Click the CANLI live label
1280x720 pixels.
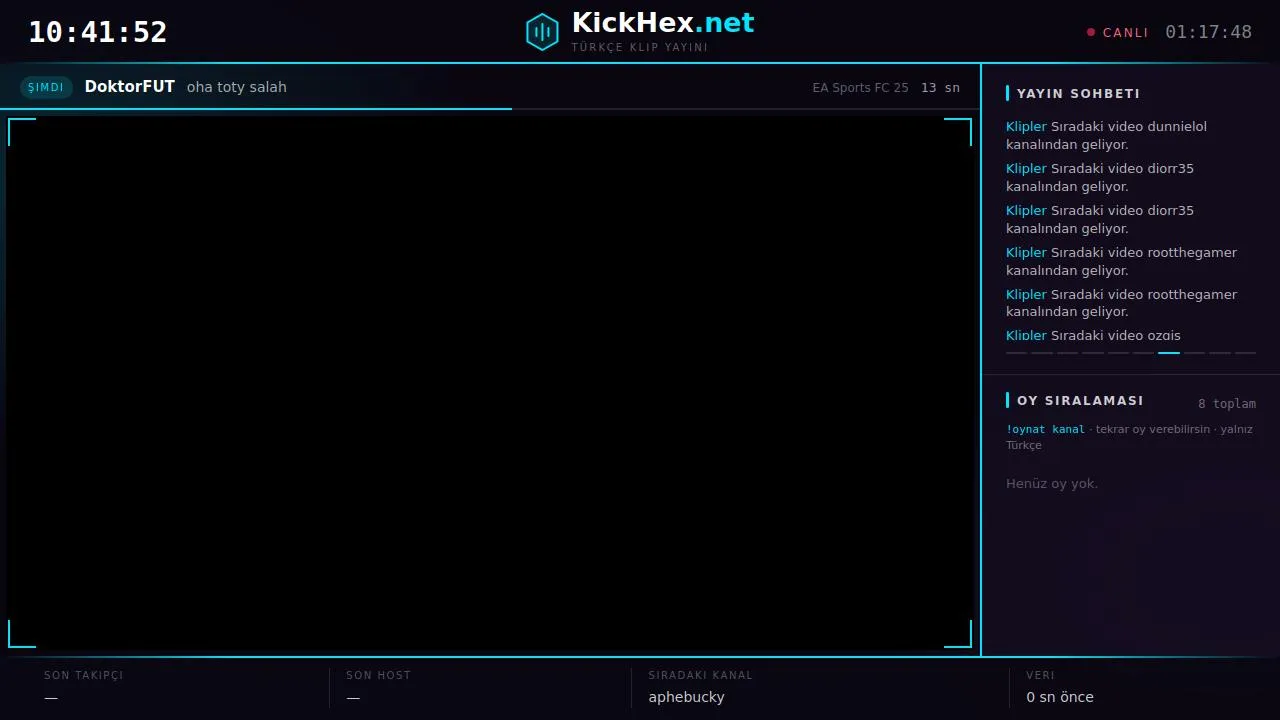click(x=1125, y=33)
